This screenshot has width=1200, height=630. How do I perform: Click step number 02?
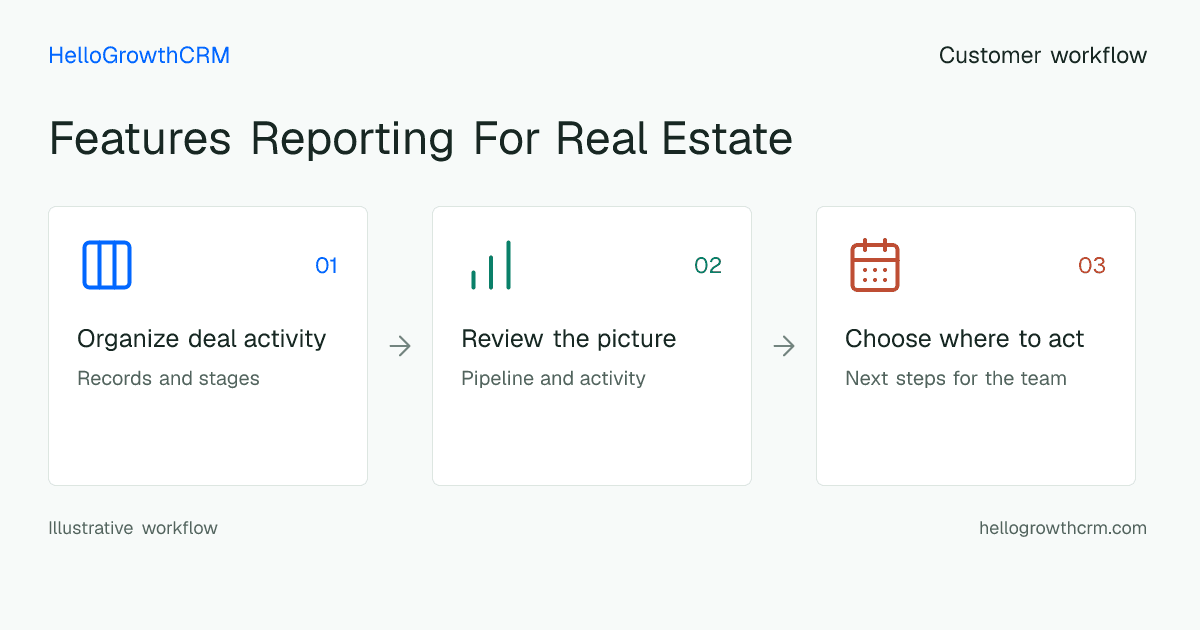(x=708, y=265)
